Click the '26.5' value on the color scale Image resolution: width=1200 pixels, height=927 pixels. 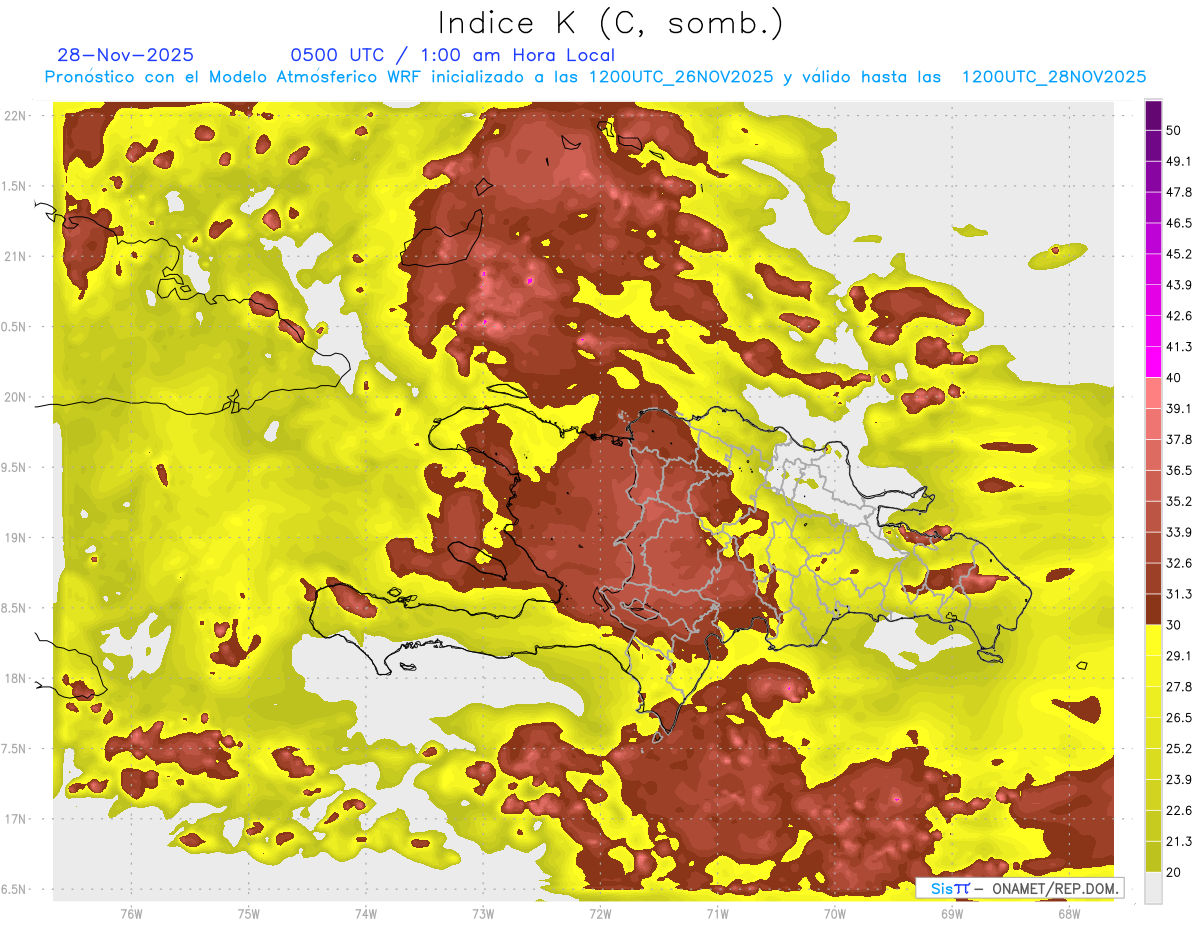pos(1180,717)
